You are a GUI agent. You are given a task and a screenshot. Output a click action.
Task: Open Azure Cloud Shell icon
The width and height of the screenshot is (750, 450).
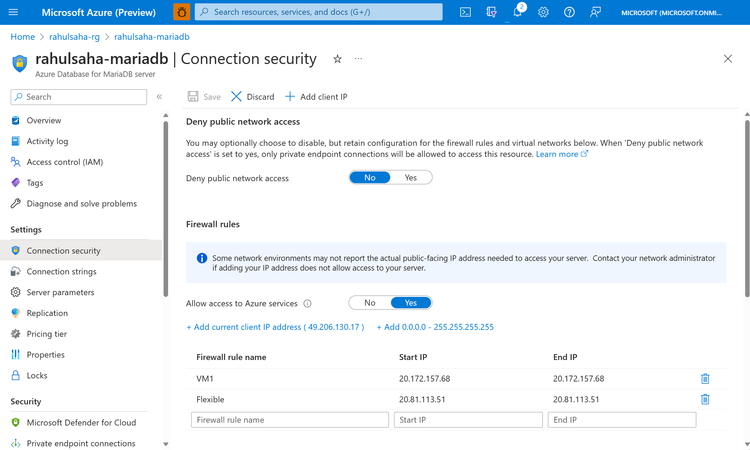click(465, 12)
